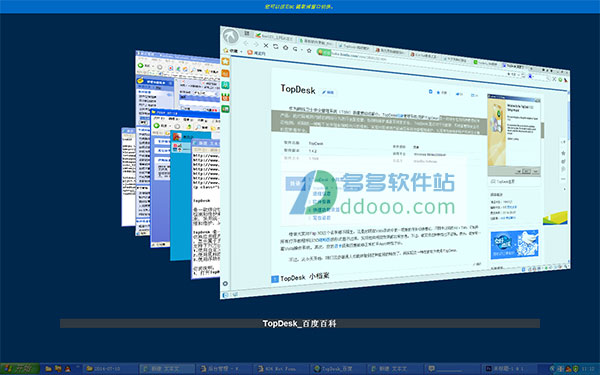Click the browser logo at top-left

[231, 36]
